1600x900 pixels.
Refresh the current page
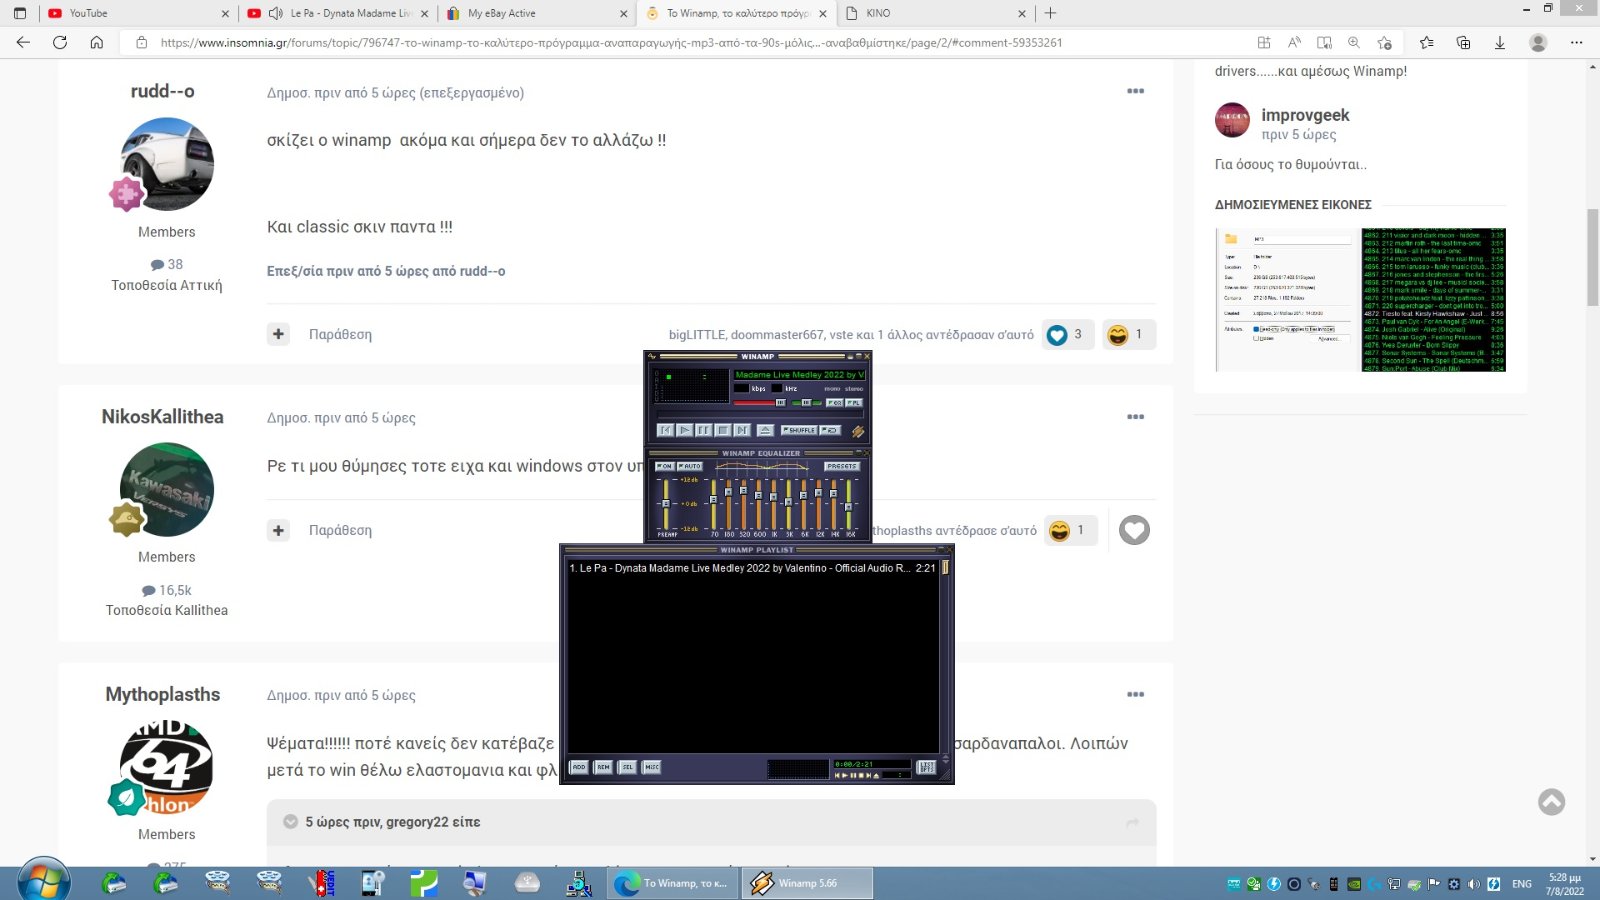pos(60,42)
